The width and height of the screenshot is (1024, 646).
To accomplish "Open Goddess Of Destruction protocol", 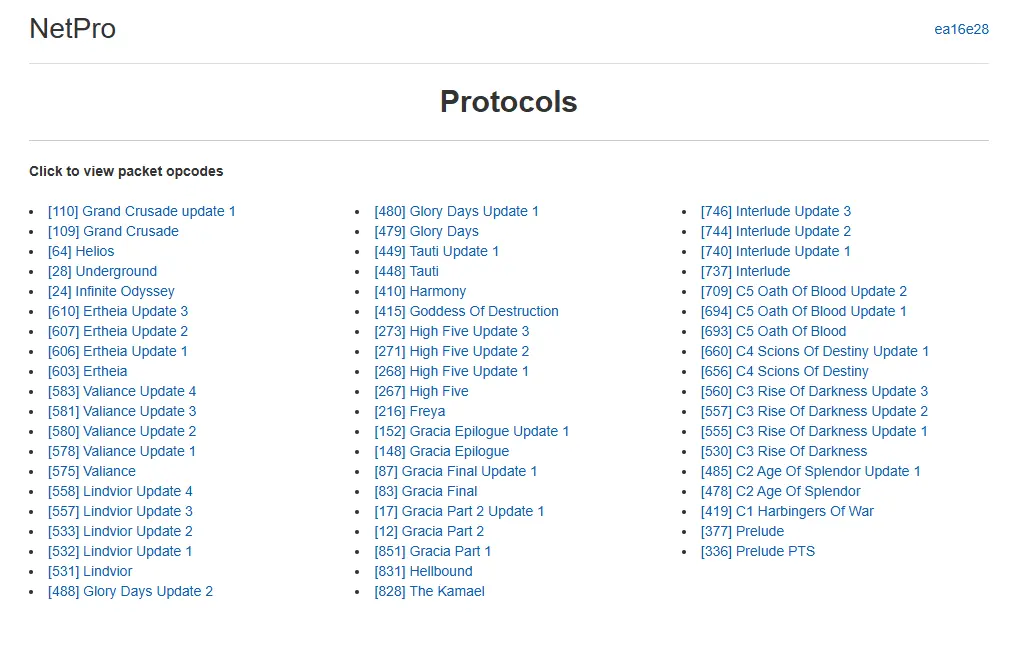I will coord(466,311).
